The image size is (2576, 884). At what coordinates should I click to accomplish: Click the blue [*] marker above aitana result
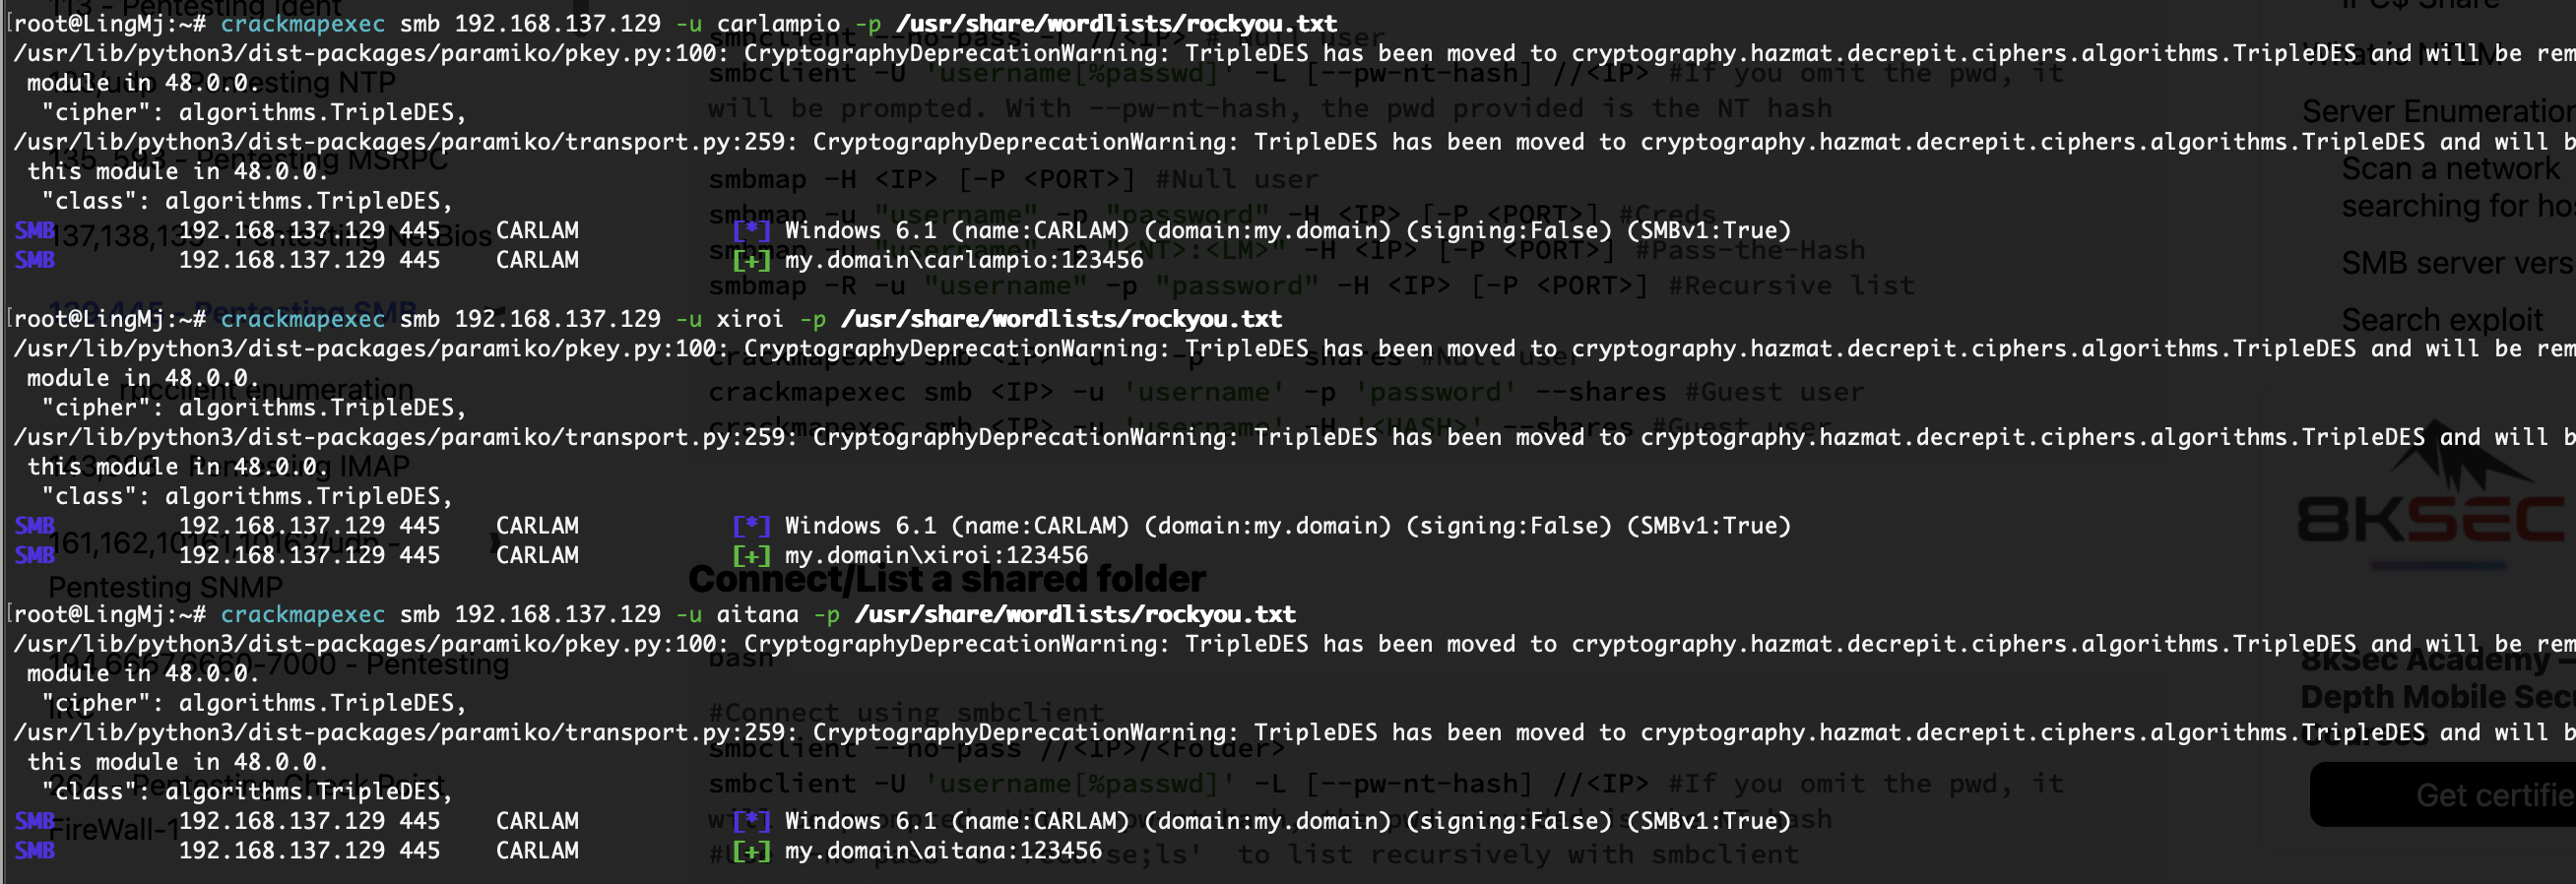(x=751, y=821)
